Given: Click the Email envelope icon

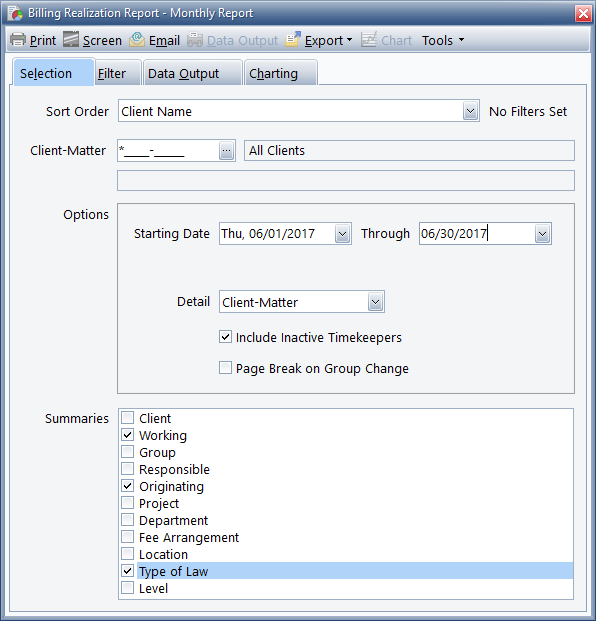Looking at the screenshot, I should pyautogui.click(x=137, y=39).
